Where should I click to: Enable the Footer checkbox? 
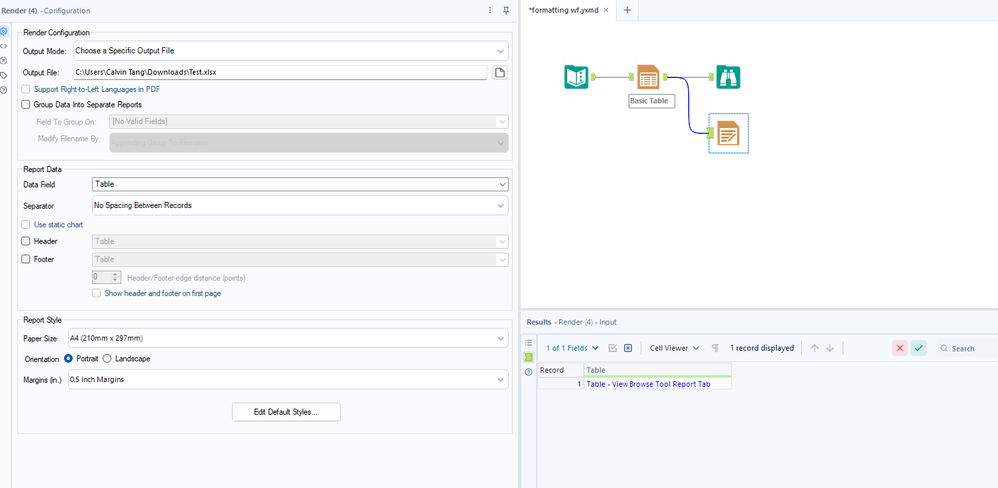(26, 259)
